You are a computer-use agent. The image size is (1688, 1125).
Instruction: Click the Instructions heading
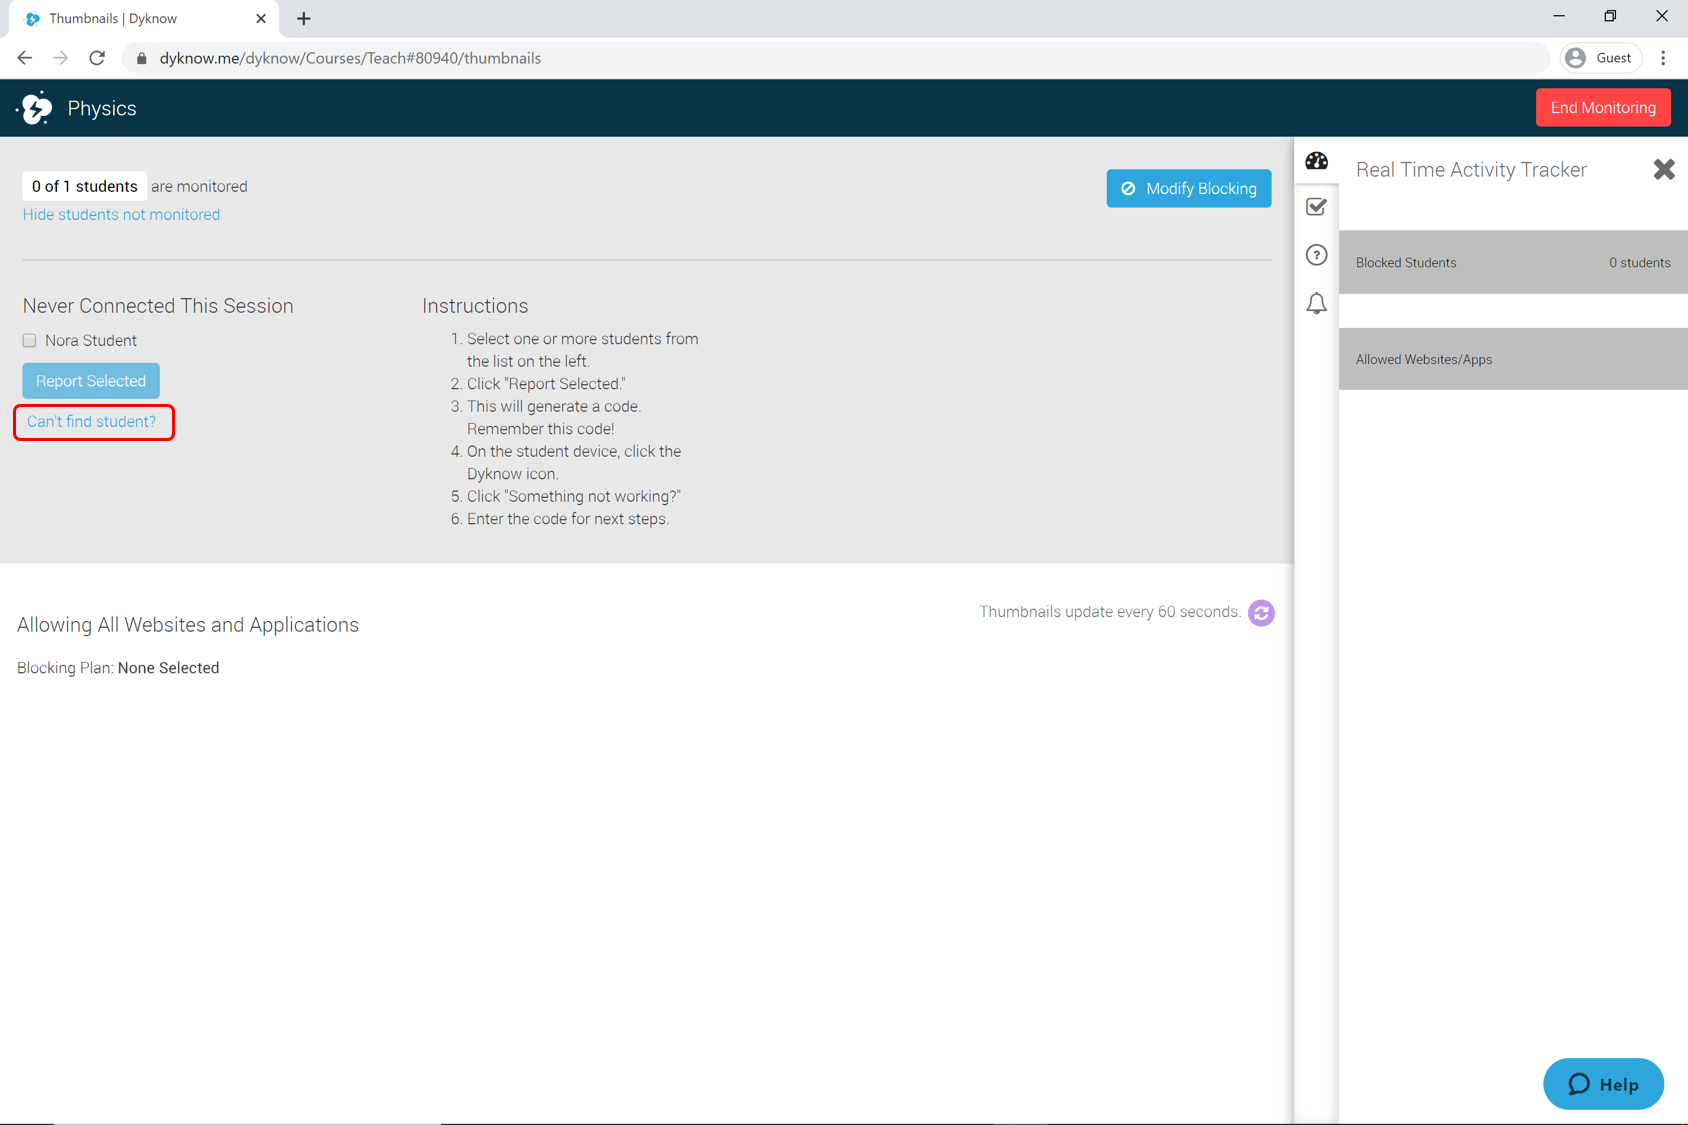coord(475,306)
